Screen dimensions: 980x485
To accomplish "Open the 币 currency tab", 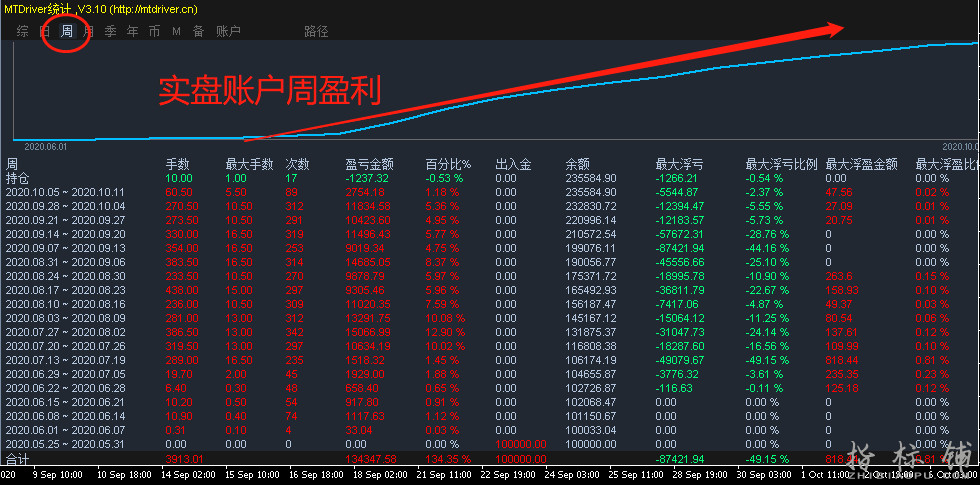I will click(154, 31).
